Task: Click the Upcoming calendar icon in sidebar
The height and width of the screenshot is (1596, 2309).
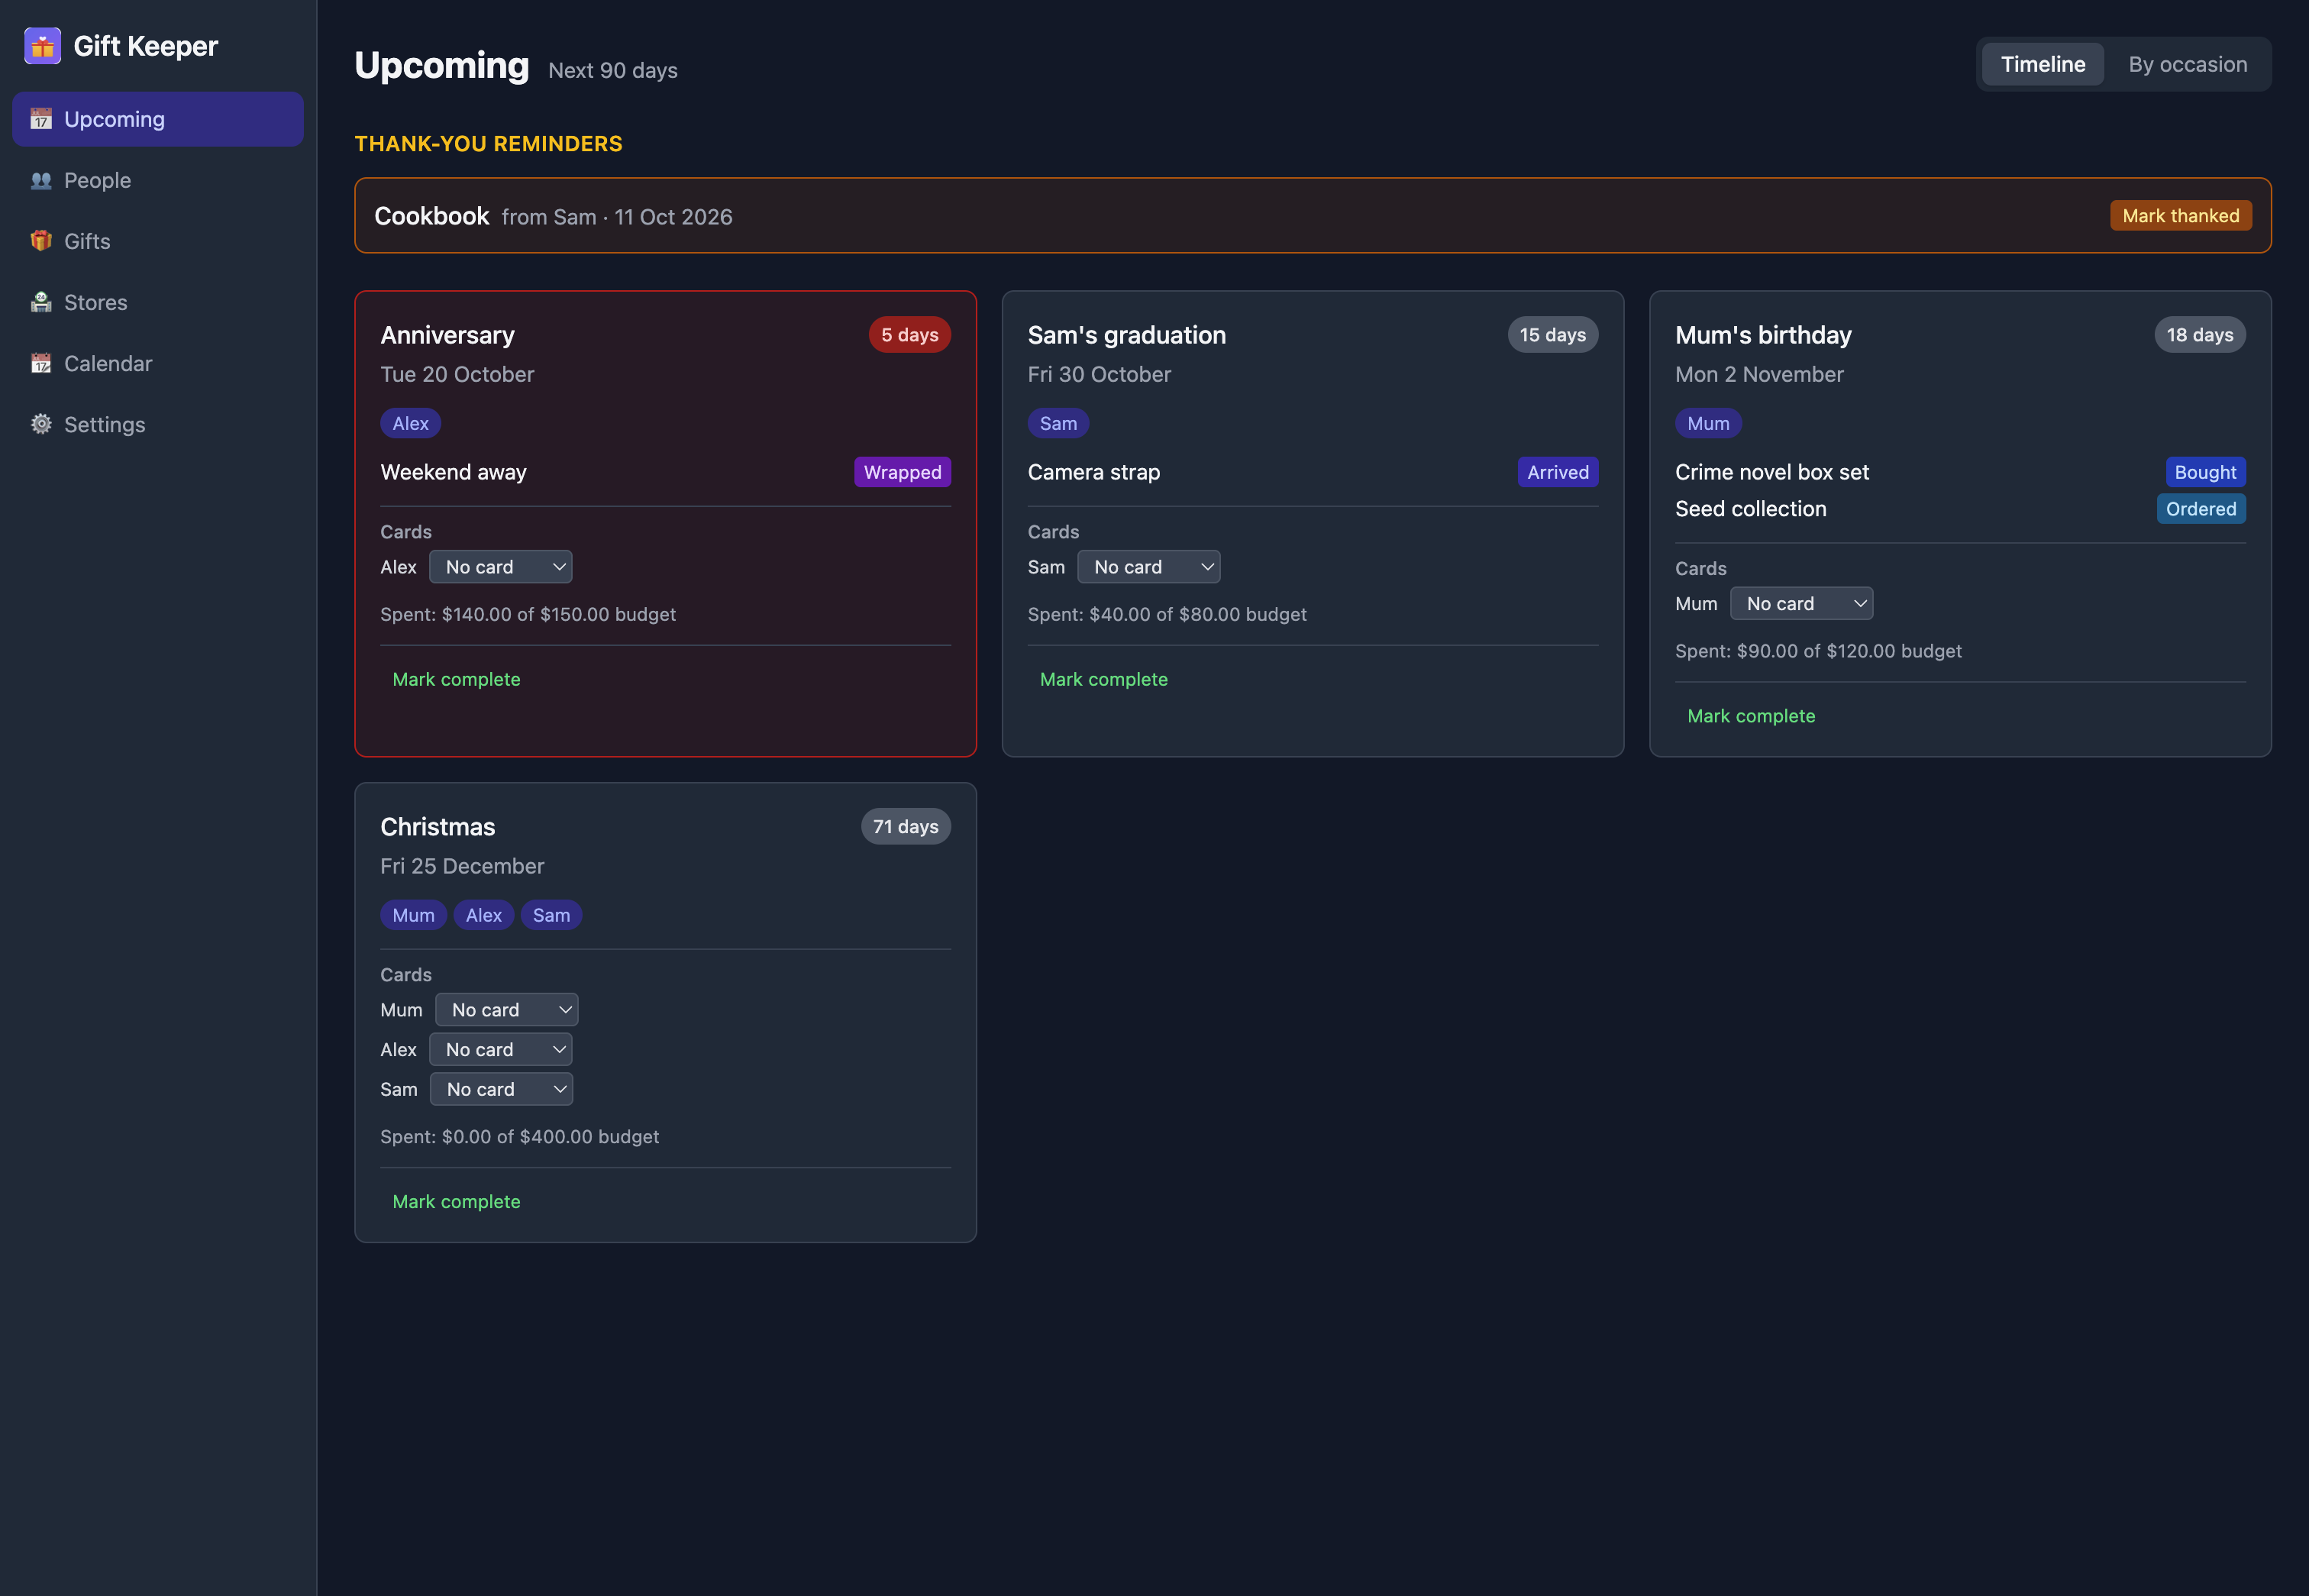Action: [41, 119]
